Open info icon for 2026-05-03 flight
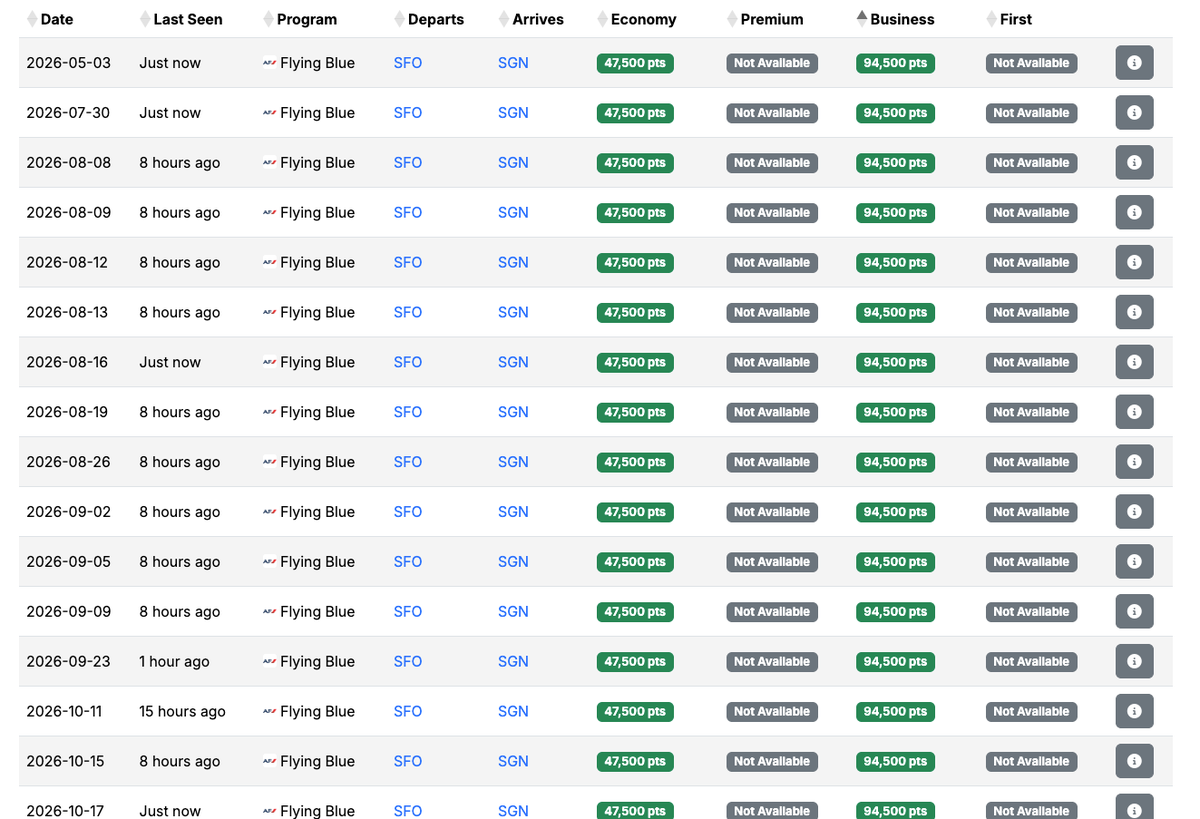The image size is (1200, 819). pos(1134,63)
